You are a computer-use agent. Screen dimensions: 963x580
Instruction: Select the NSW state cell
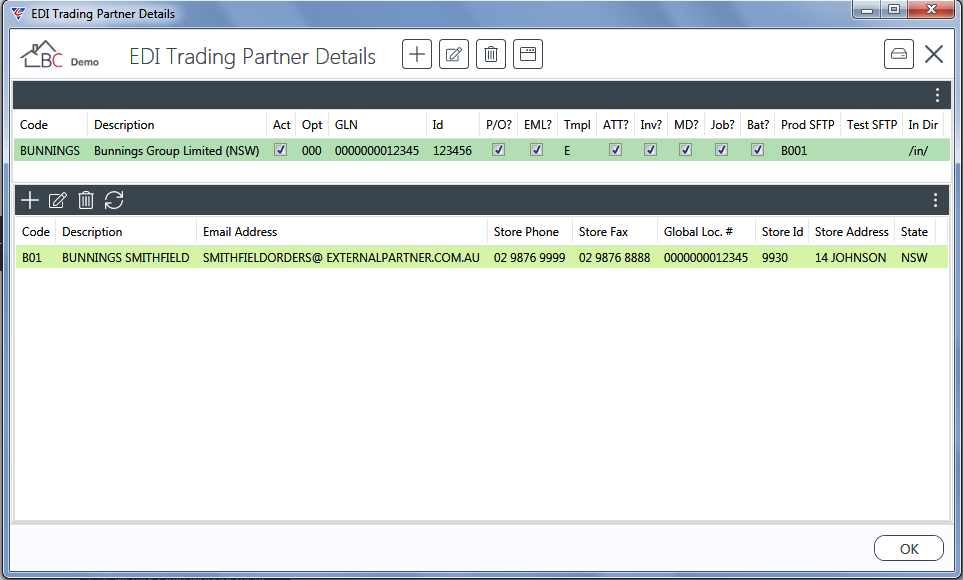(914, 257)
